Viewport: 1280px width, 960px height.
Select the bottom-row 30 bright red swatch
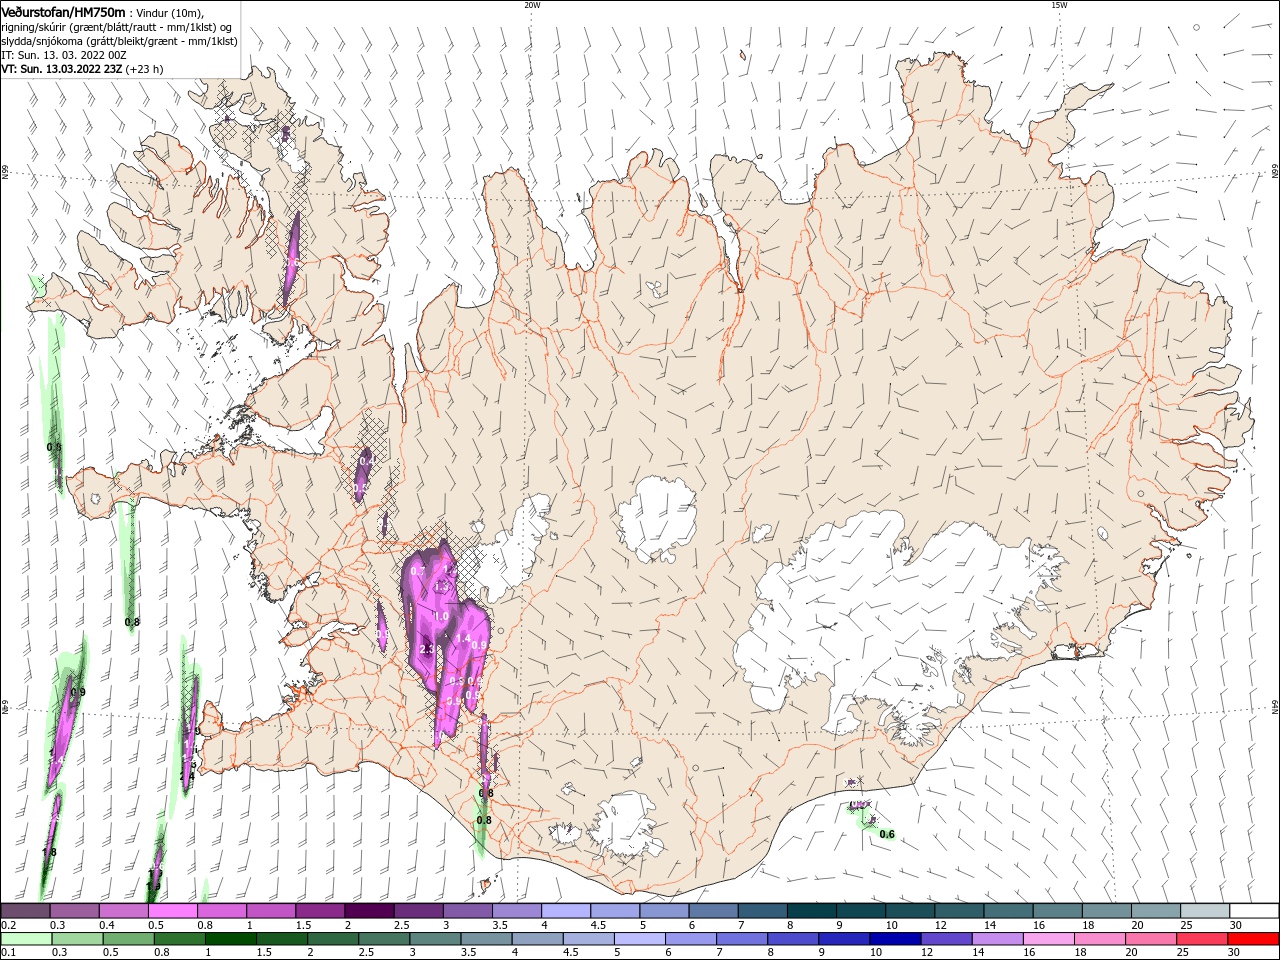click(1253, 939)
